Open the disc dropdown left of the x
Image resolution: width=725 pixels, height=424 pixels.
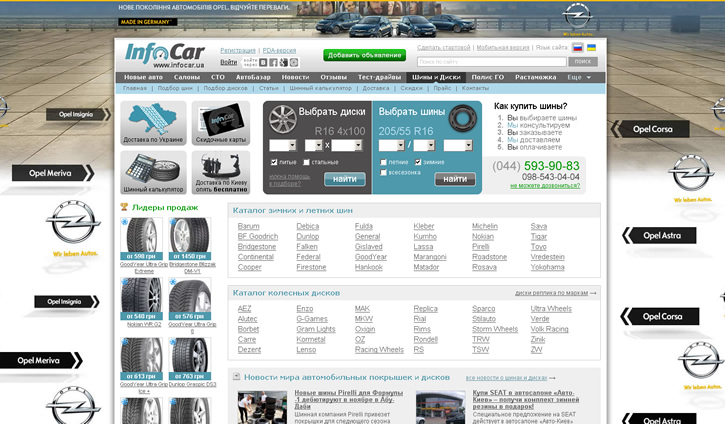point(313,146)
